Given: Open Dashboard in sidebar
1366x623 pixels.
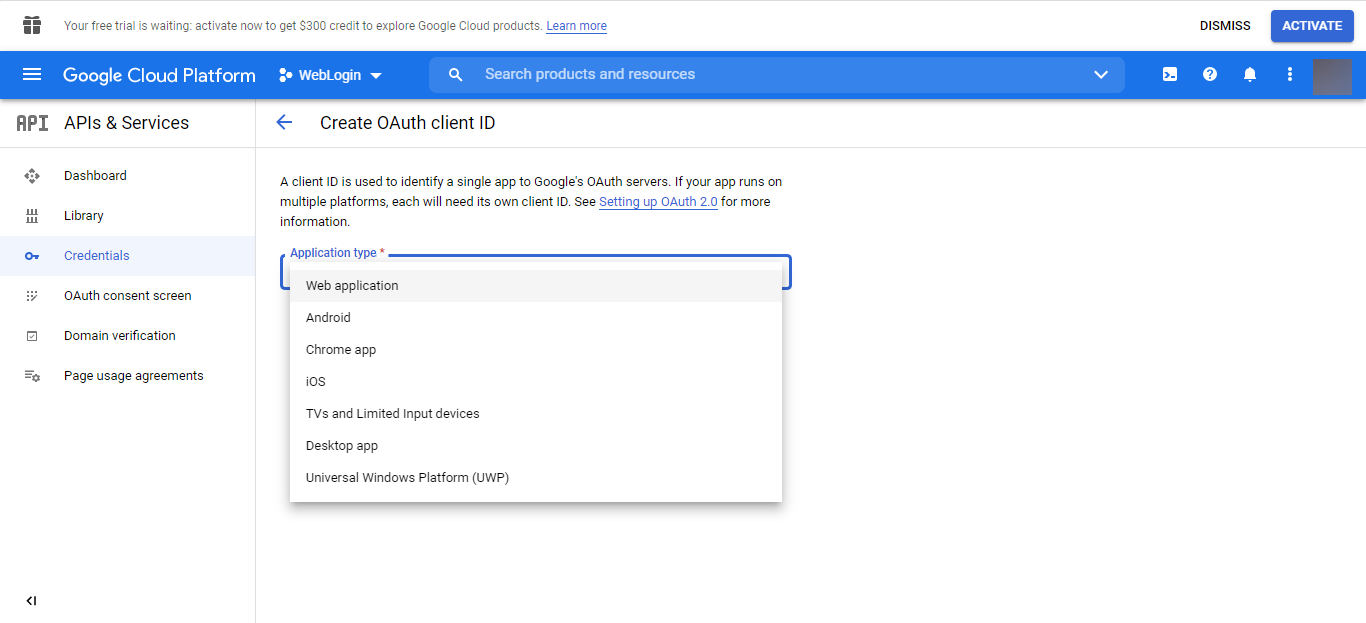Looking at the screenshot, I should point(127,176).
